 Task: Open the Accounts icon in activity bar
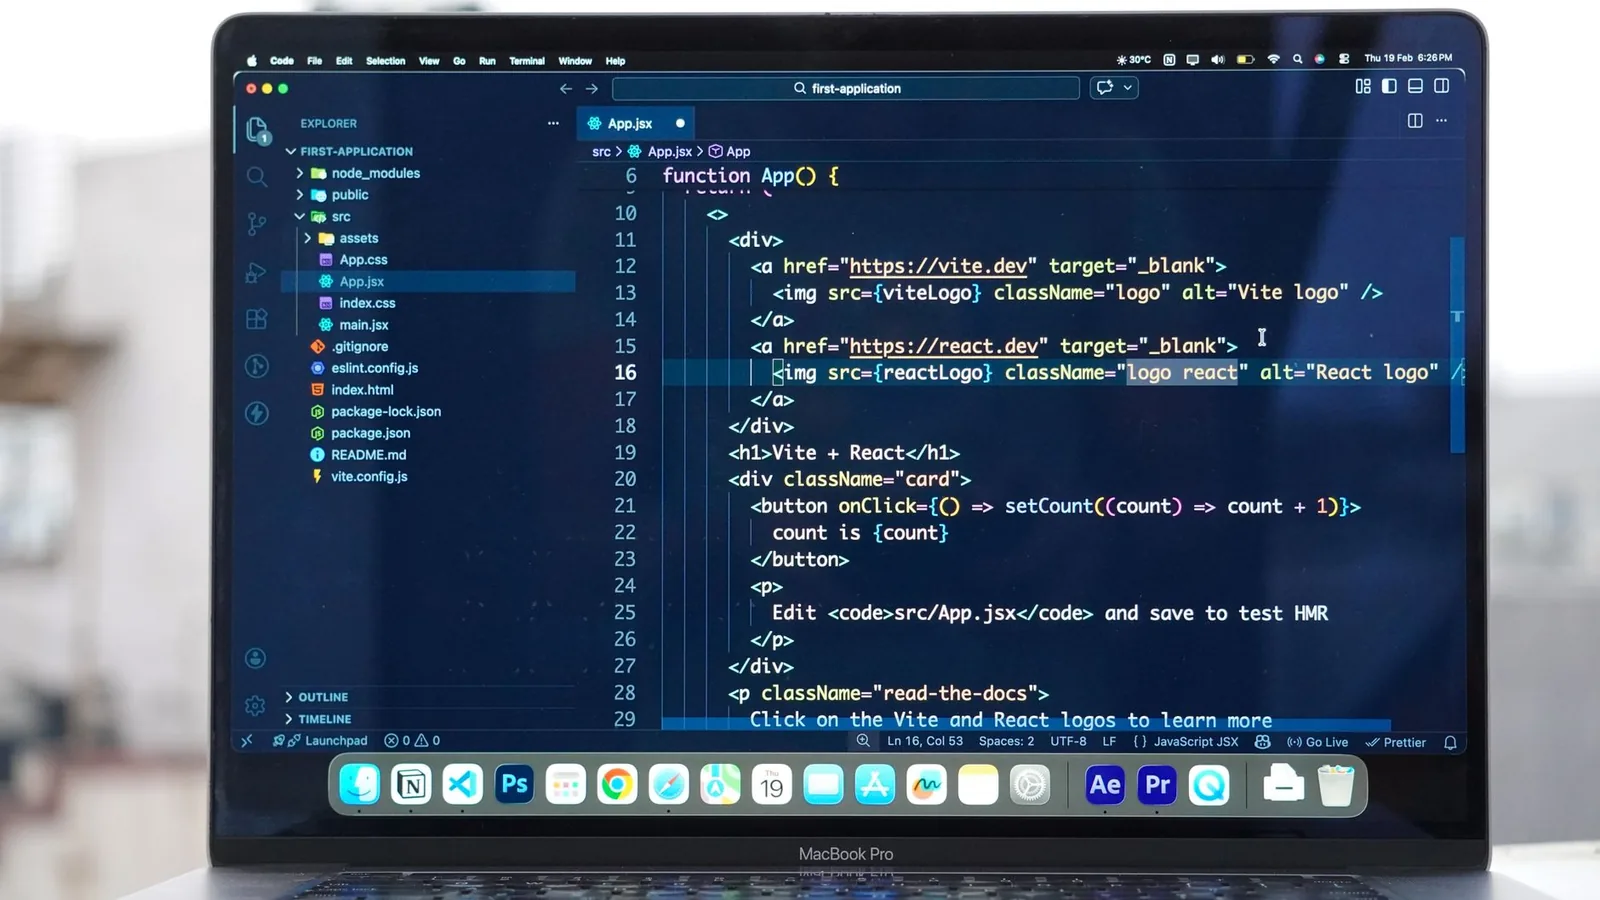pos(256,658)
